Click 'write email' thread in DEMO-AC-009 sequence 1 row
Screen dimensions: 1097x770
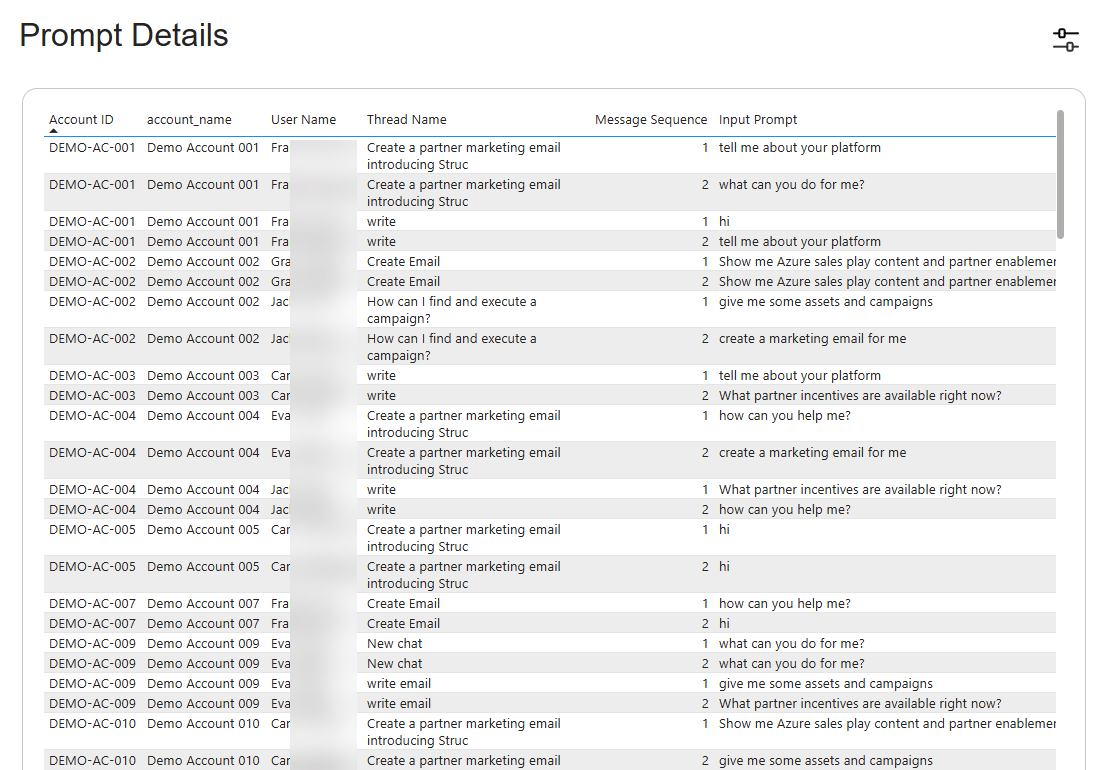click(399, 683)
